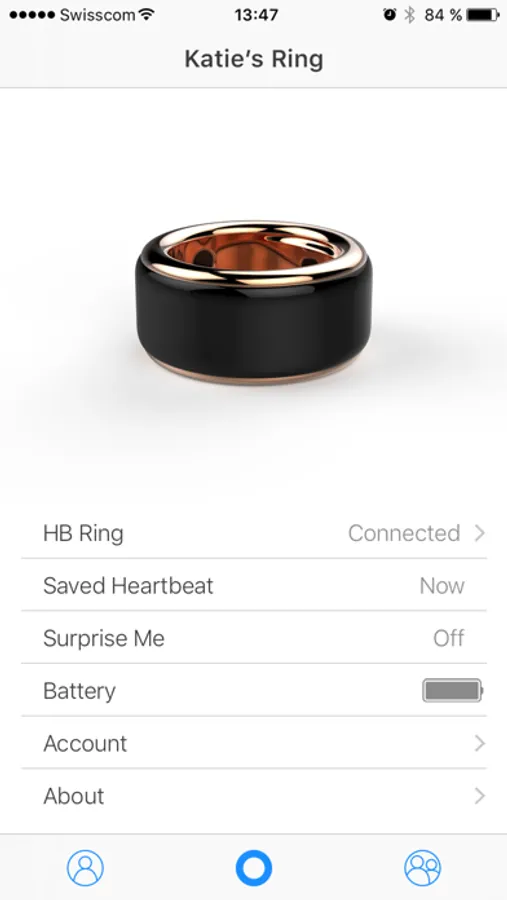507x900 pixels.
Task: Tap the ring battery level indicator
Action: pyautogui.click(x=452, y=690)
